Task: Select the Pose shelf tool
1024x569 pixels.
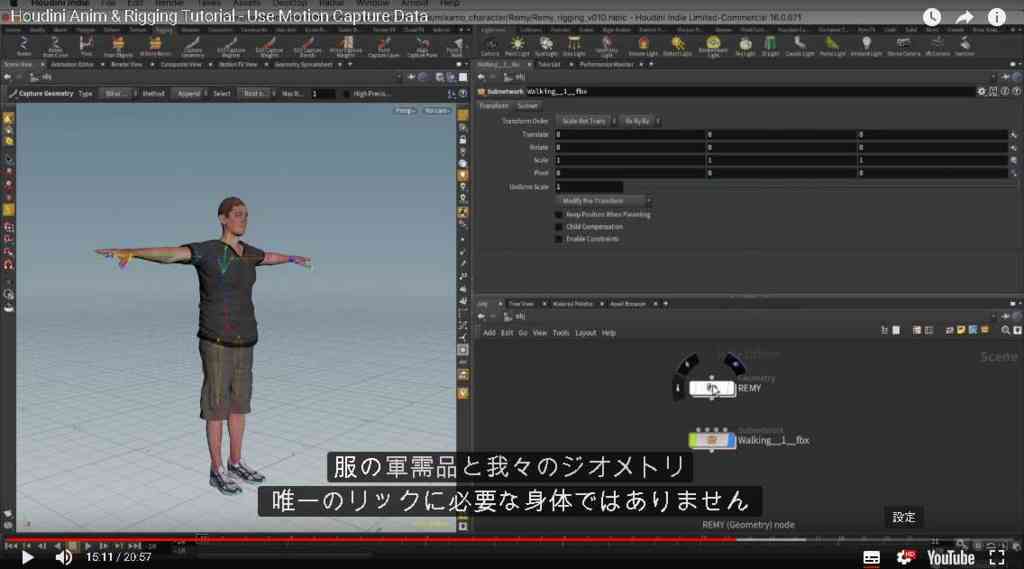Action: pos(86,46)
